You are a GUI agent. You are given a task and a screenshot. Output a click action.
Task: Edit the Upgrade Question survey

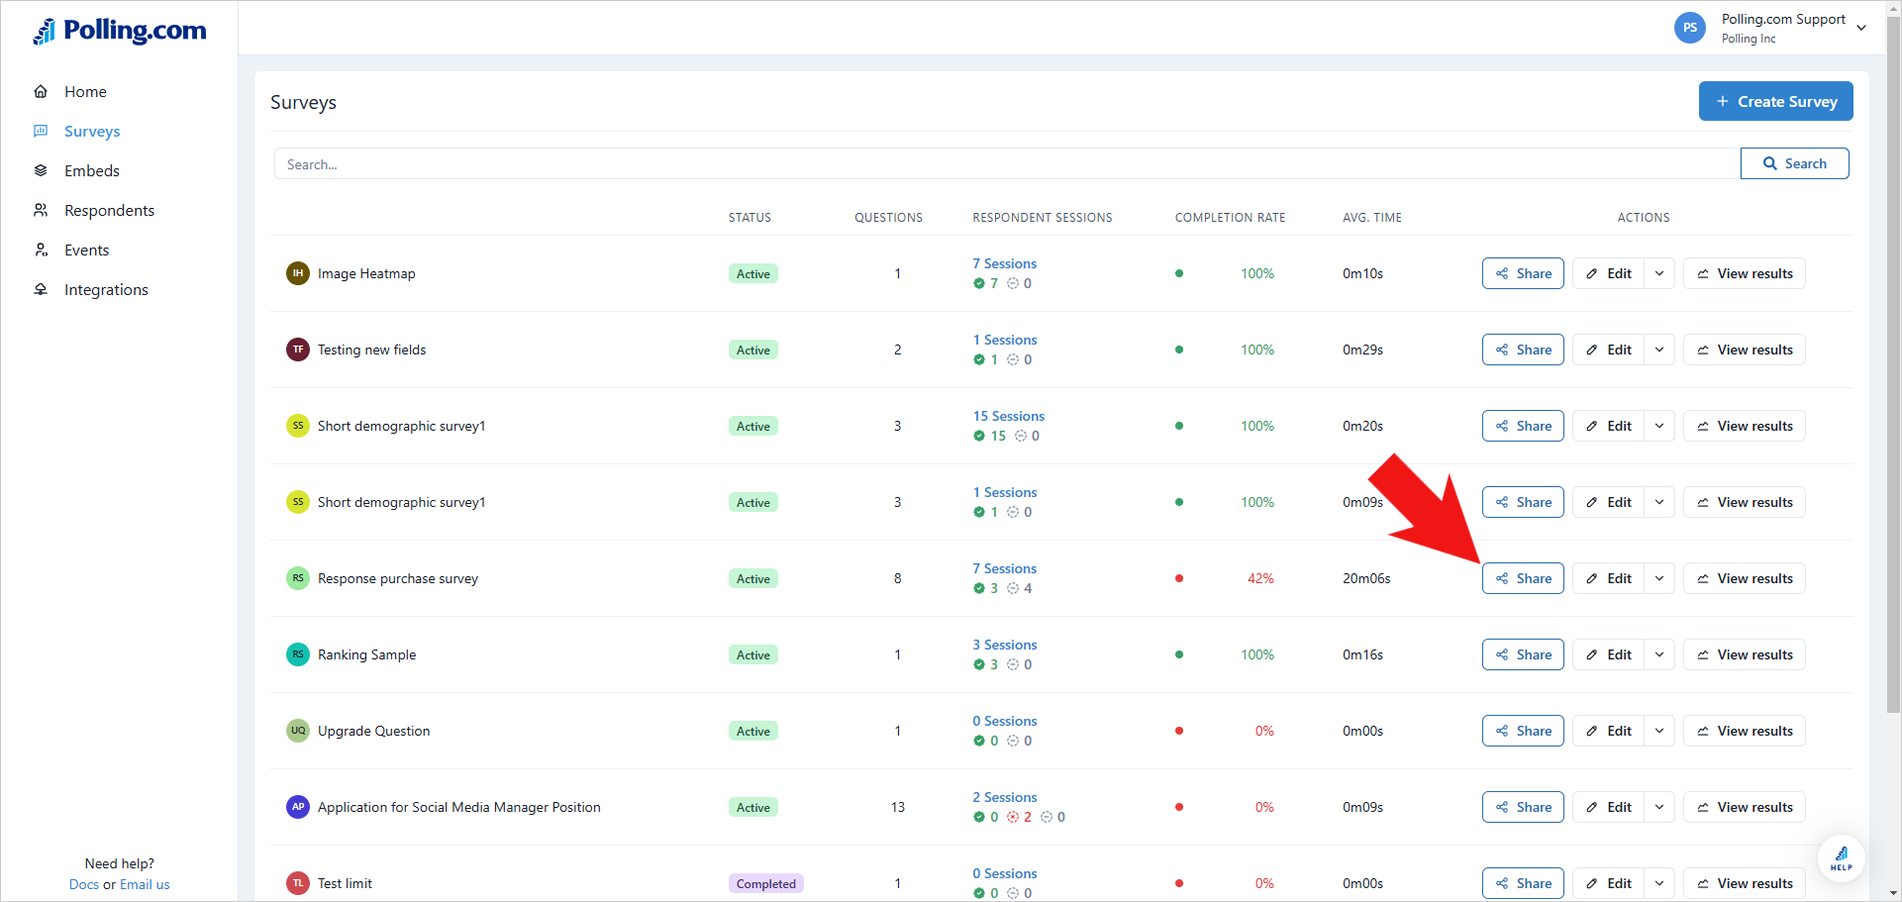[x=1609, y=731]
